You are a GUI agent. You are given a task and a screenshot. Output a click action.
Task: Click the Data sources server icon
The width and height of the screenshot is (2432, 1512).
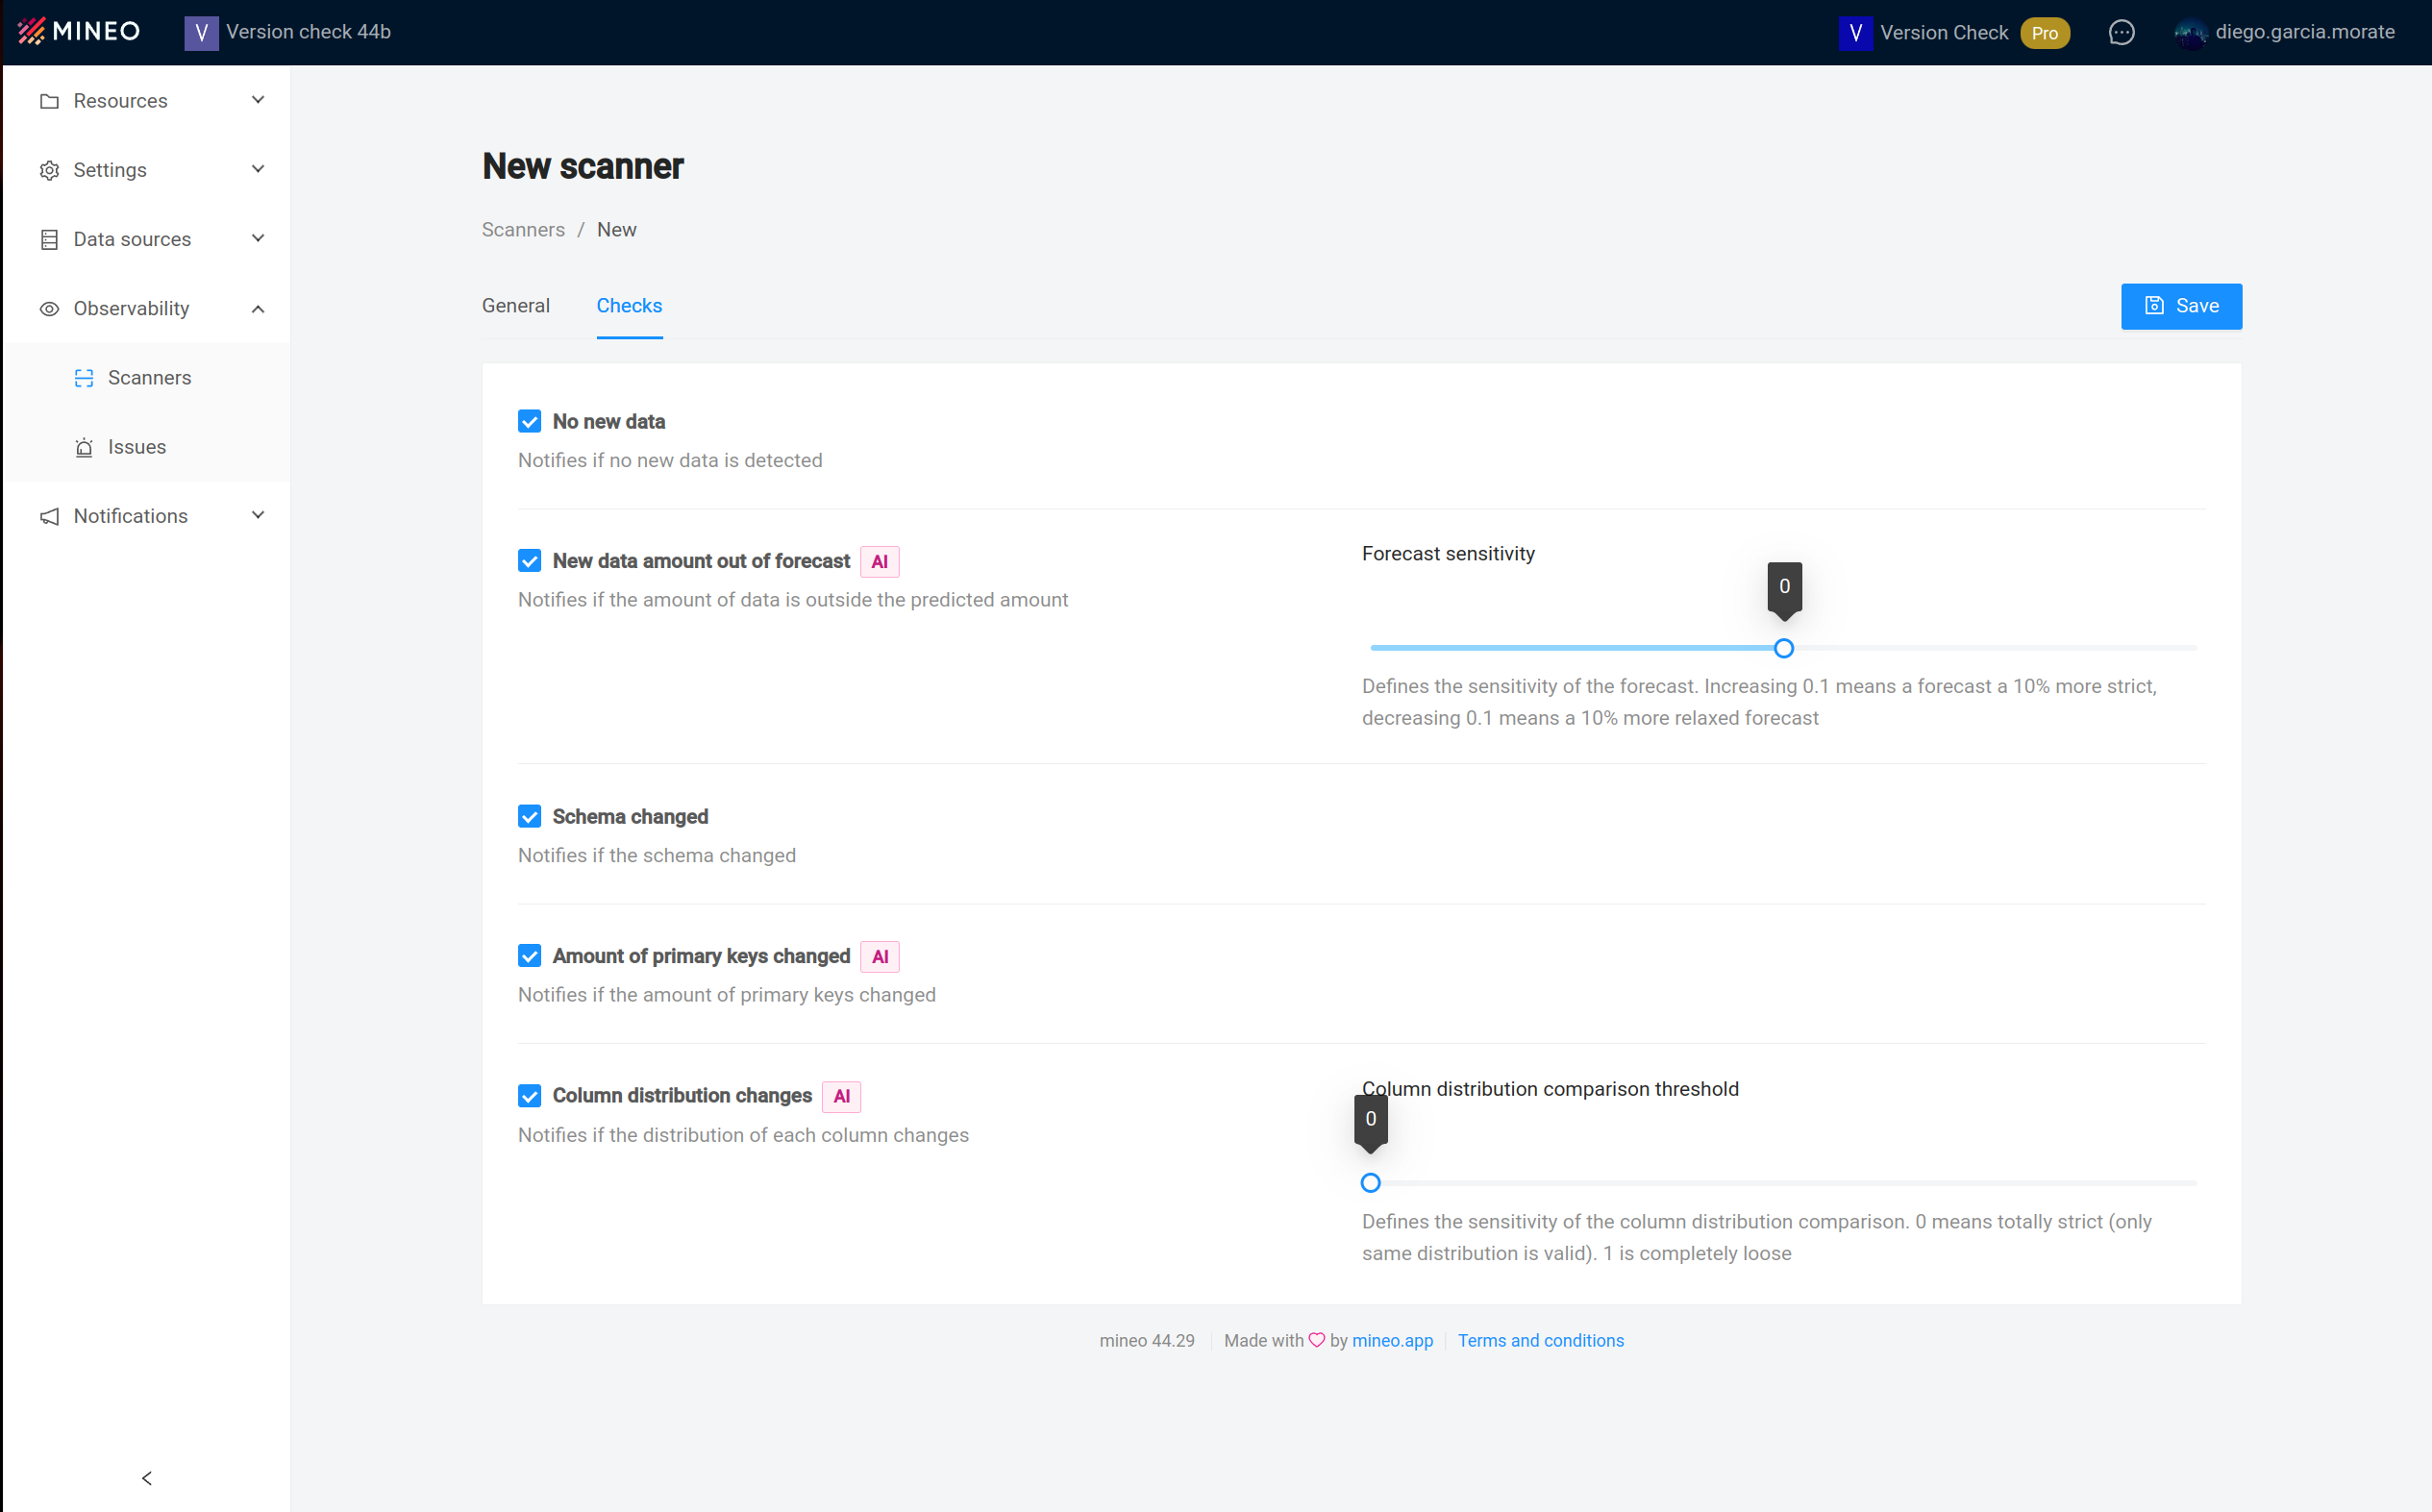coord(49,239)
